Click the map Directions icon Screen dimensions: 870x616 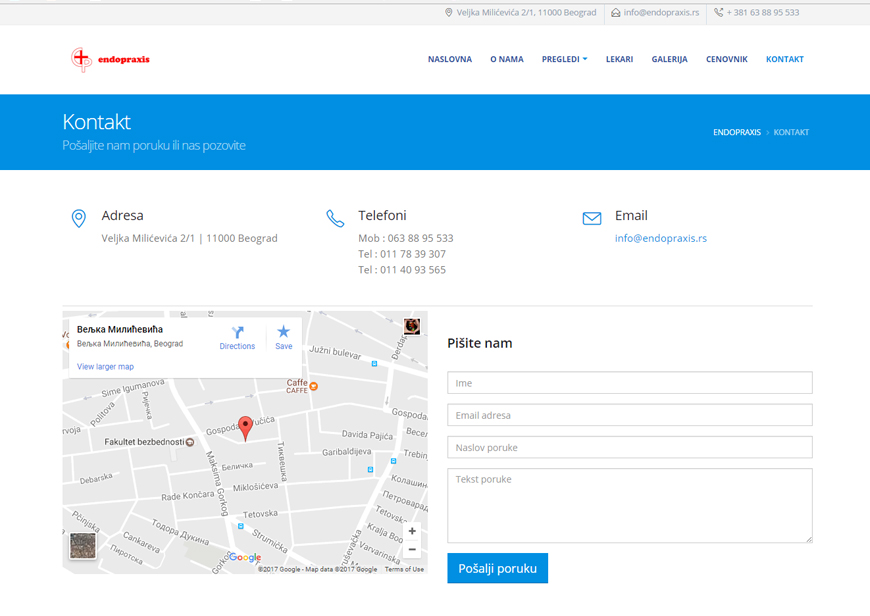click(237, 334)
